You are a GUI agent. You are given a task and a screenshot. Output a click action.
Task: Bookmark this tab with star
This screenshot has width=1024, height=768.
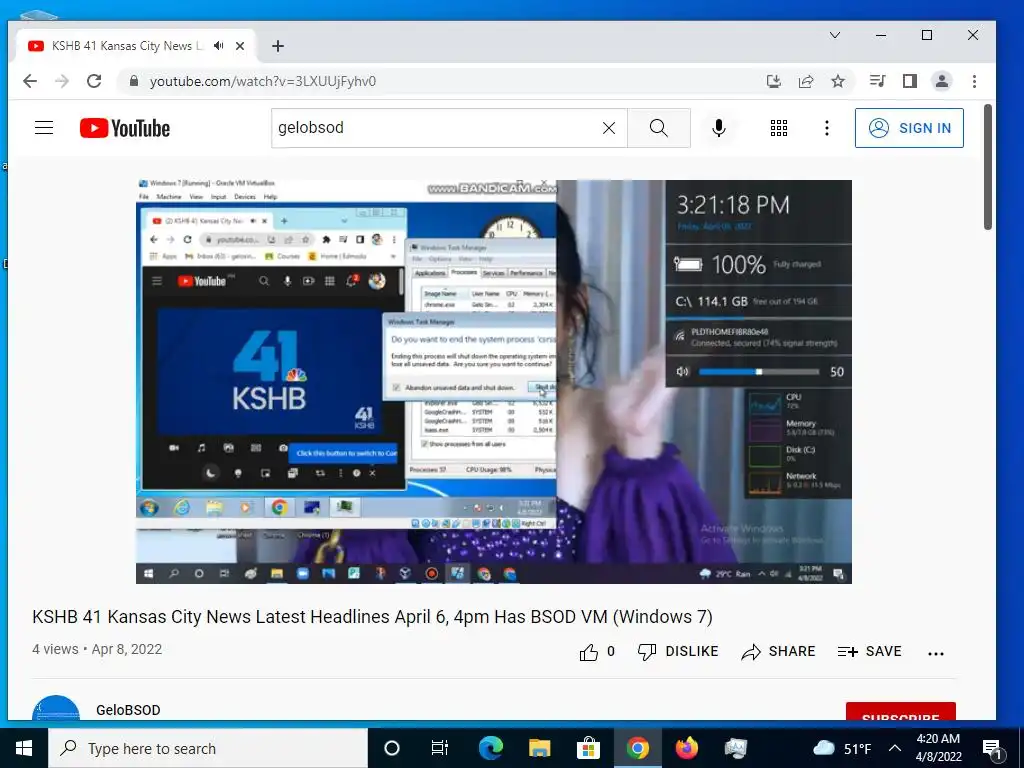click(838, 81)
